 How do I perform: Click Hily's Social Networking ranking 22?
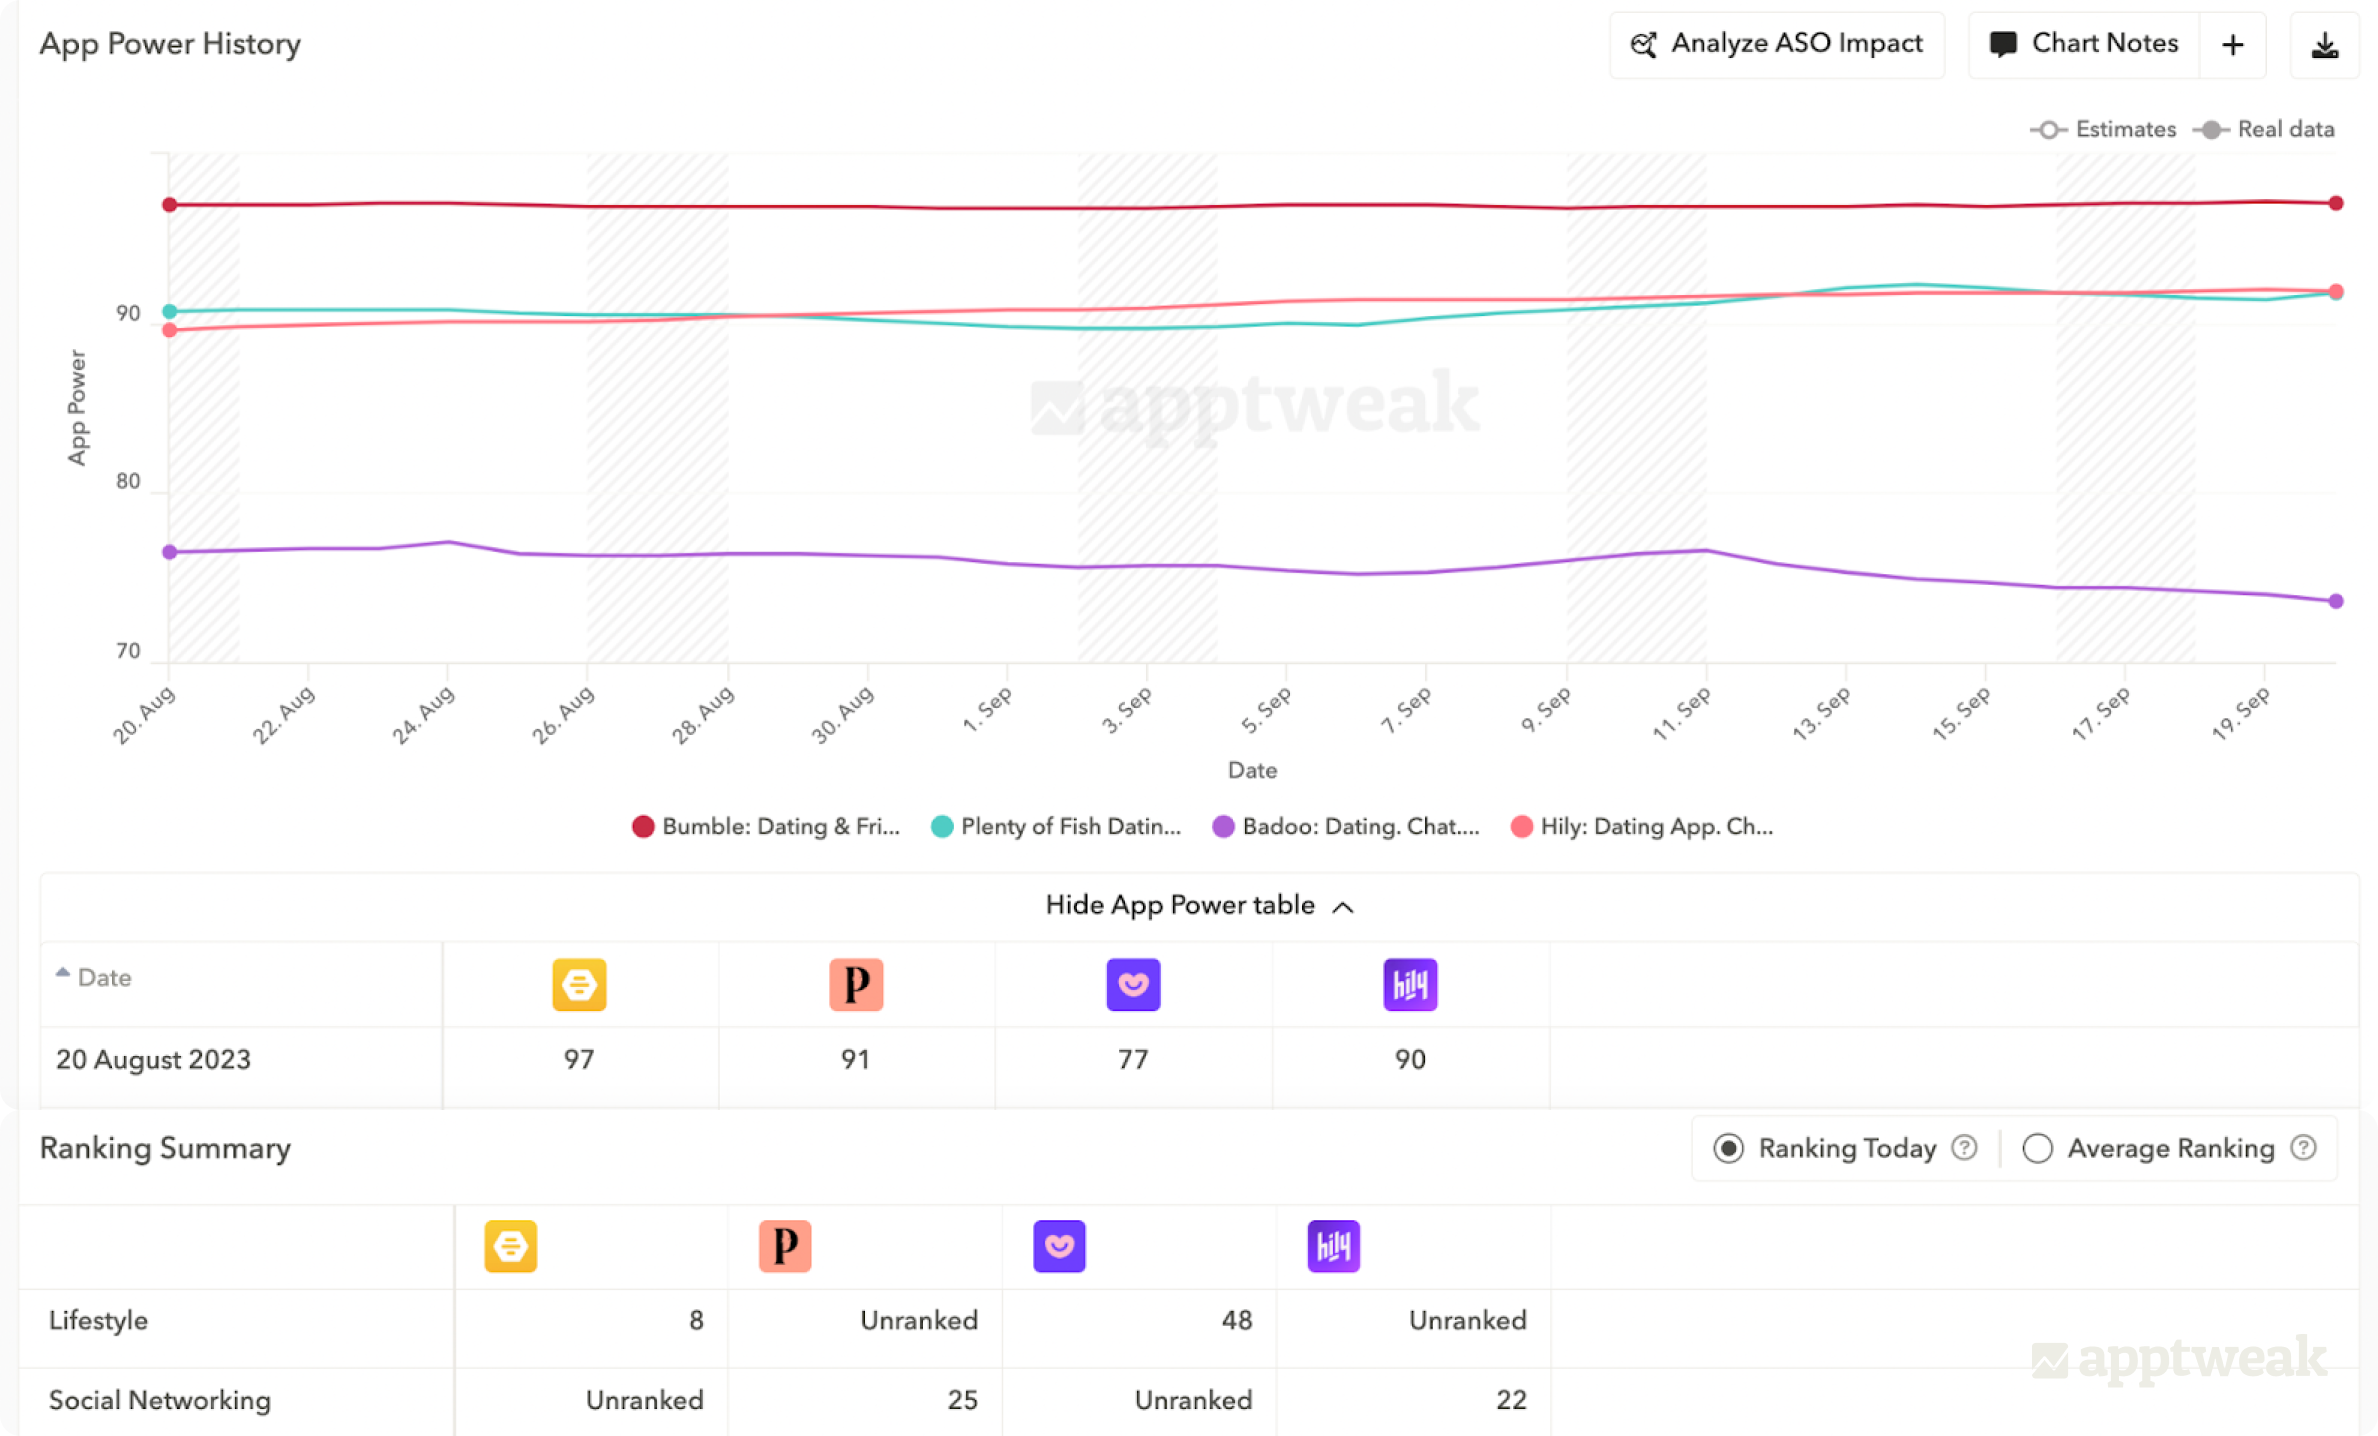click(1511, 1400)
